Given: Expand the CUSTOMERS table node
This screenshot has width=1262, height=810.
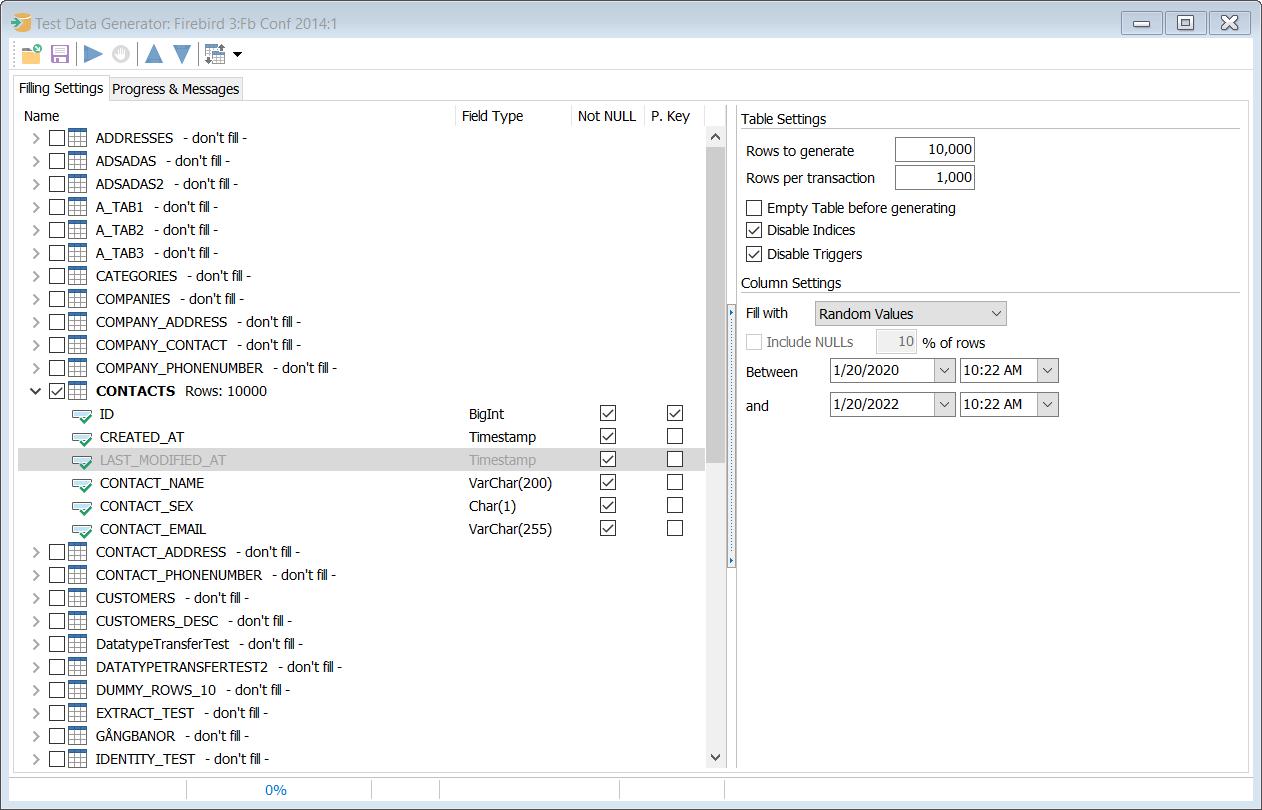Looking at the screenshot, I should click(36, 598).
